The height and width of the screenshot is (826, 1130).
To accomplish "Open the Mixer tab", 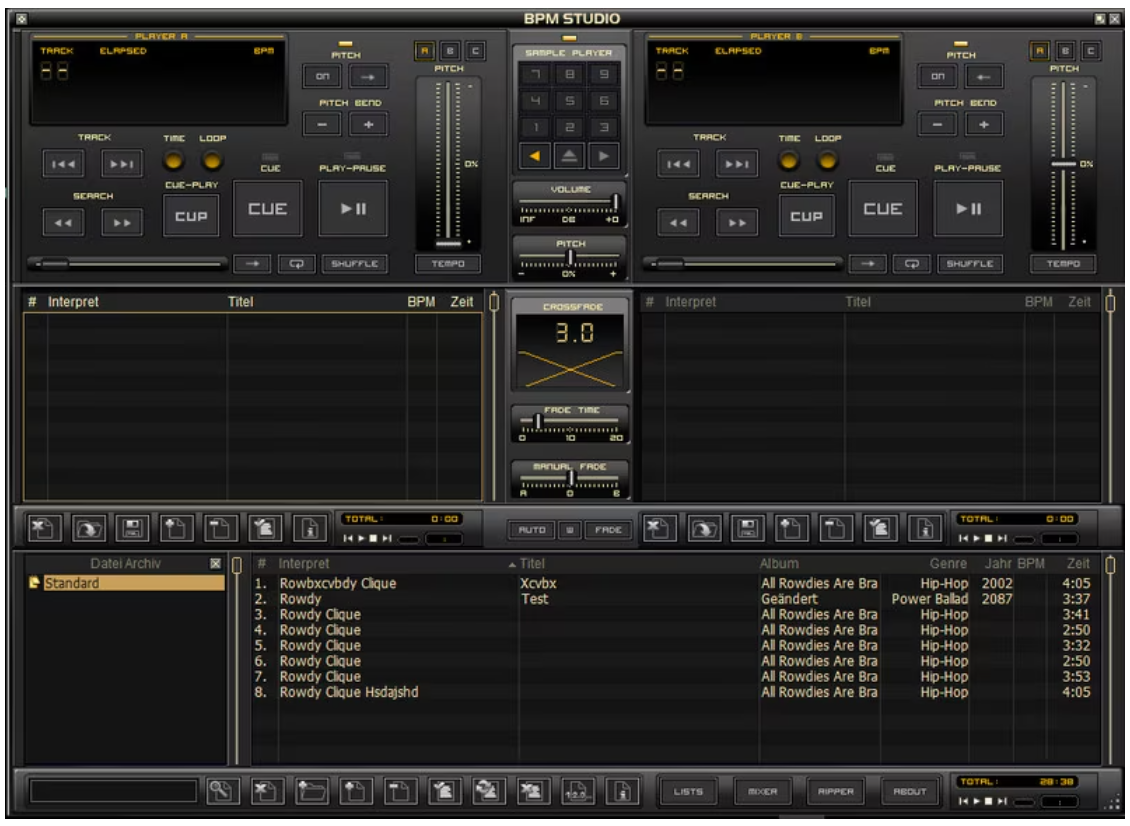I will coord(762,791).
